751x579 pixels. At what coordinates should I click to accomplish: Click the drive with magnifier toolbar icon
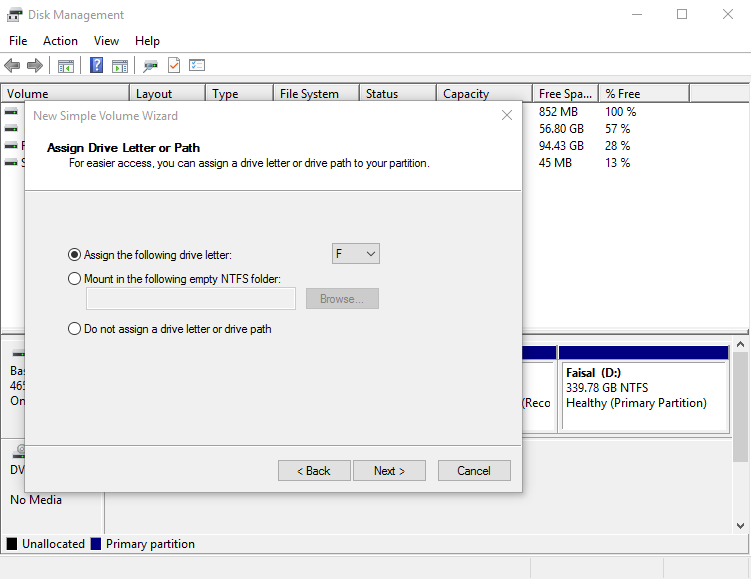(x=150, y=66)
